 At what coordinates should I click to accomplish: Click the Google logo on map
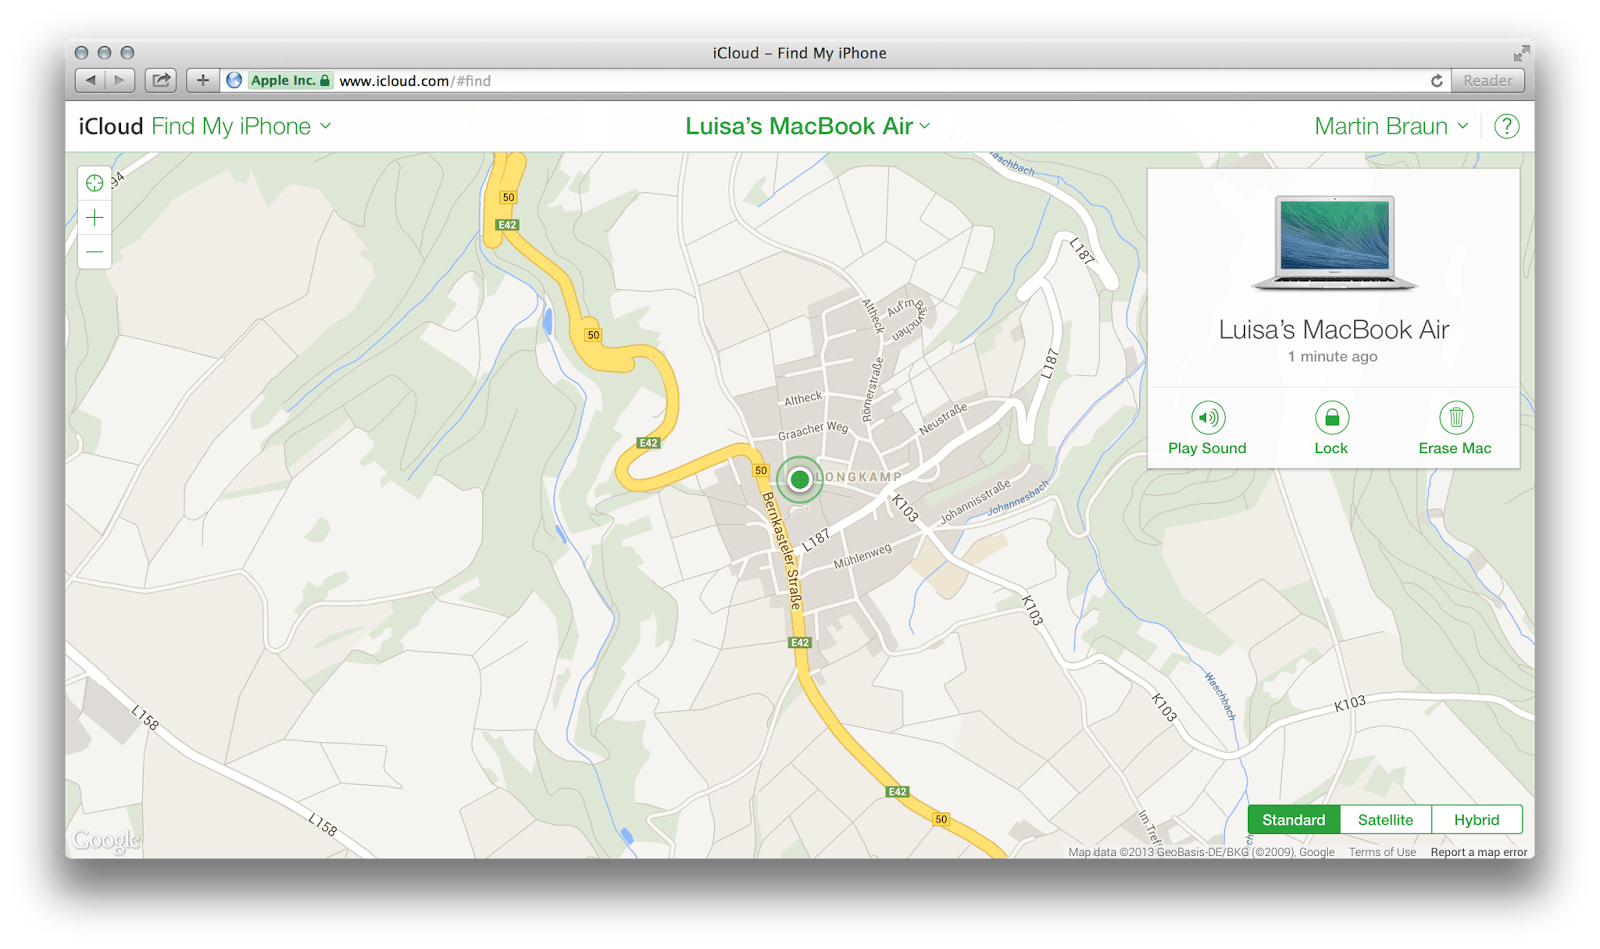pos(106,841)
